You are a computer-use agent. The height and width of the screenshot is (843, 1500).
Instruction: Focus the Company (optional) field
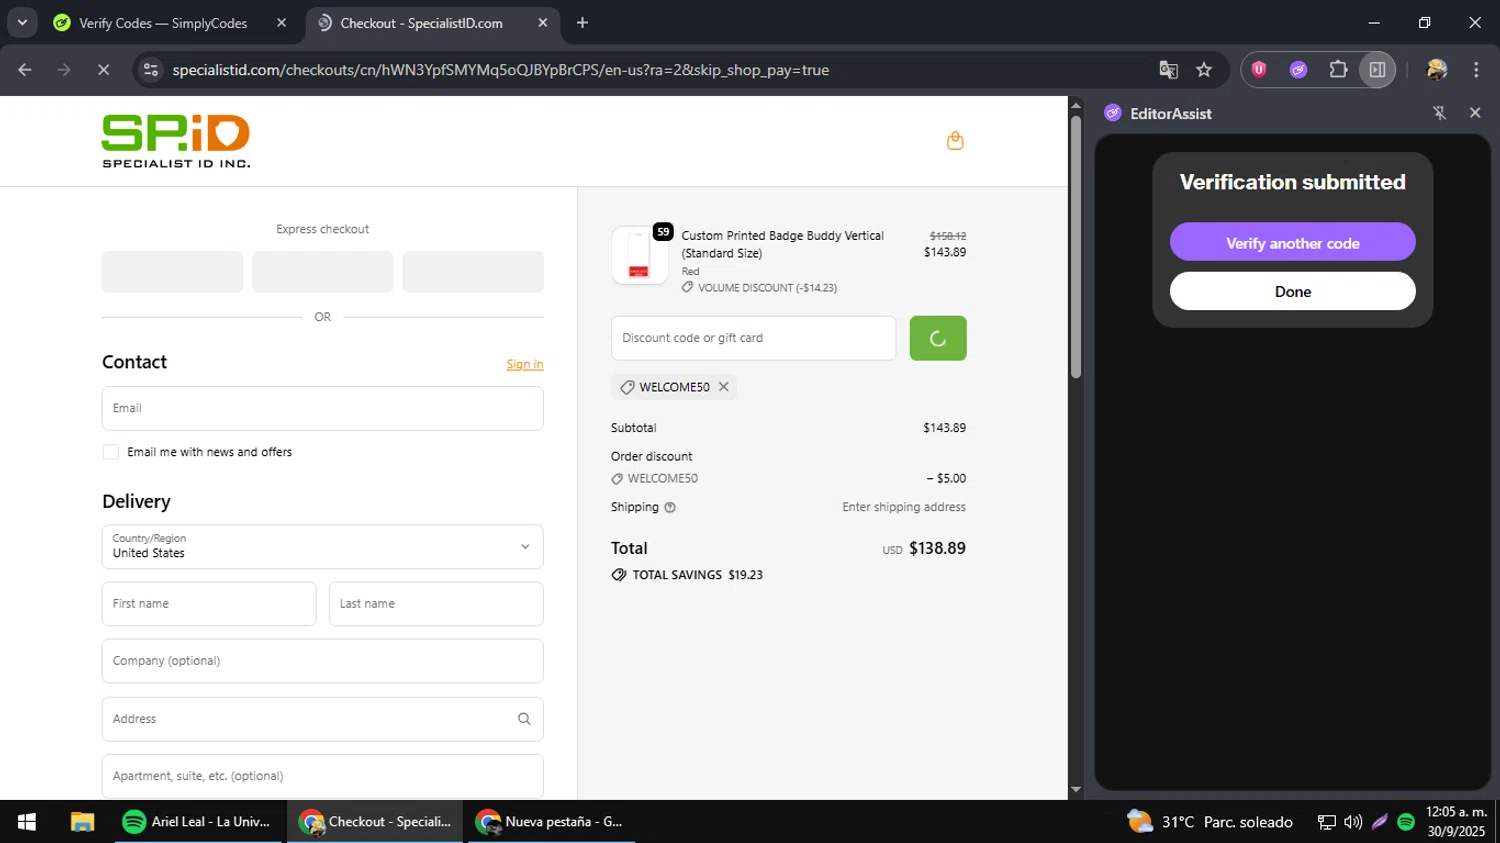tap(323, 661)
